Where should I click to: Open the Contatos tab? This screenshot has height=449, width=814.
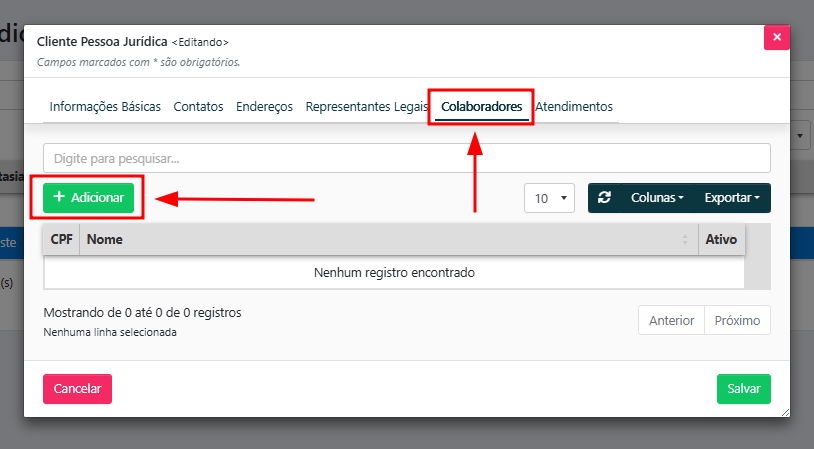click(x=198, y=106)
